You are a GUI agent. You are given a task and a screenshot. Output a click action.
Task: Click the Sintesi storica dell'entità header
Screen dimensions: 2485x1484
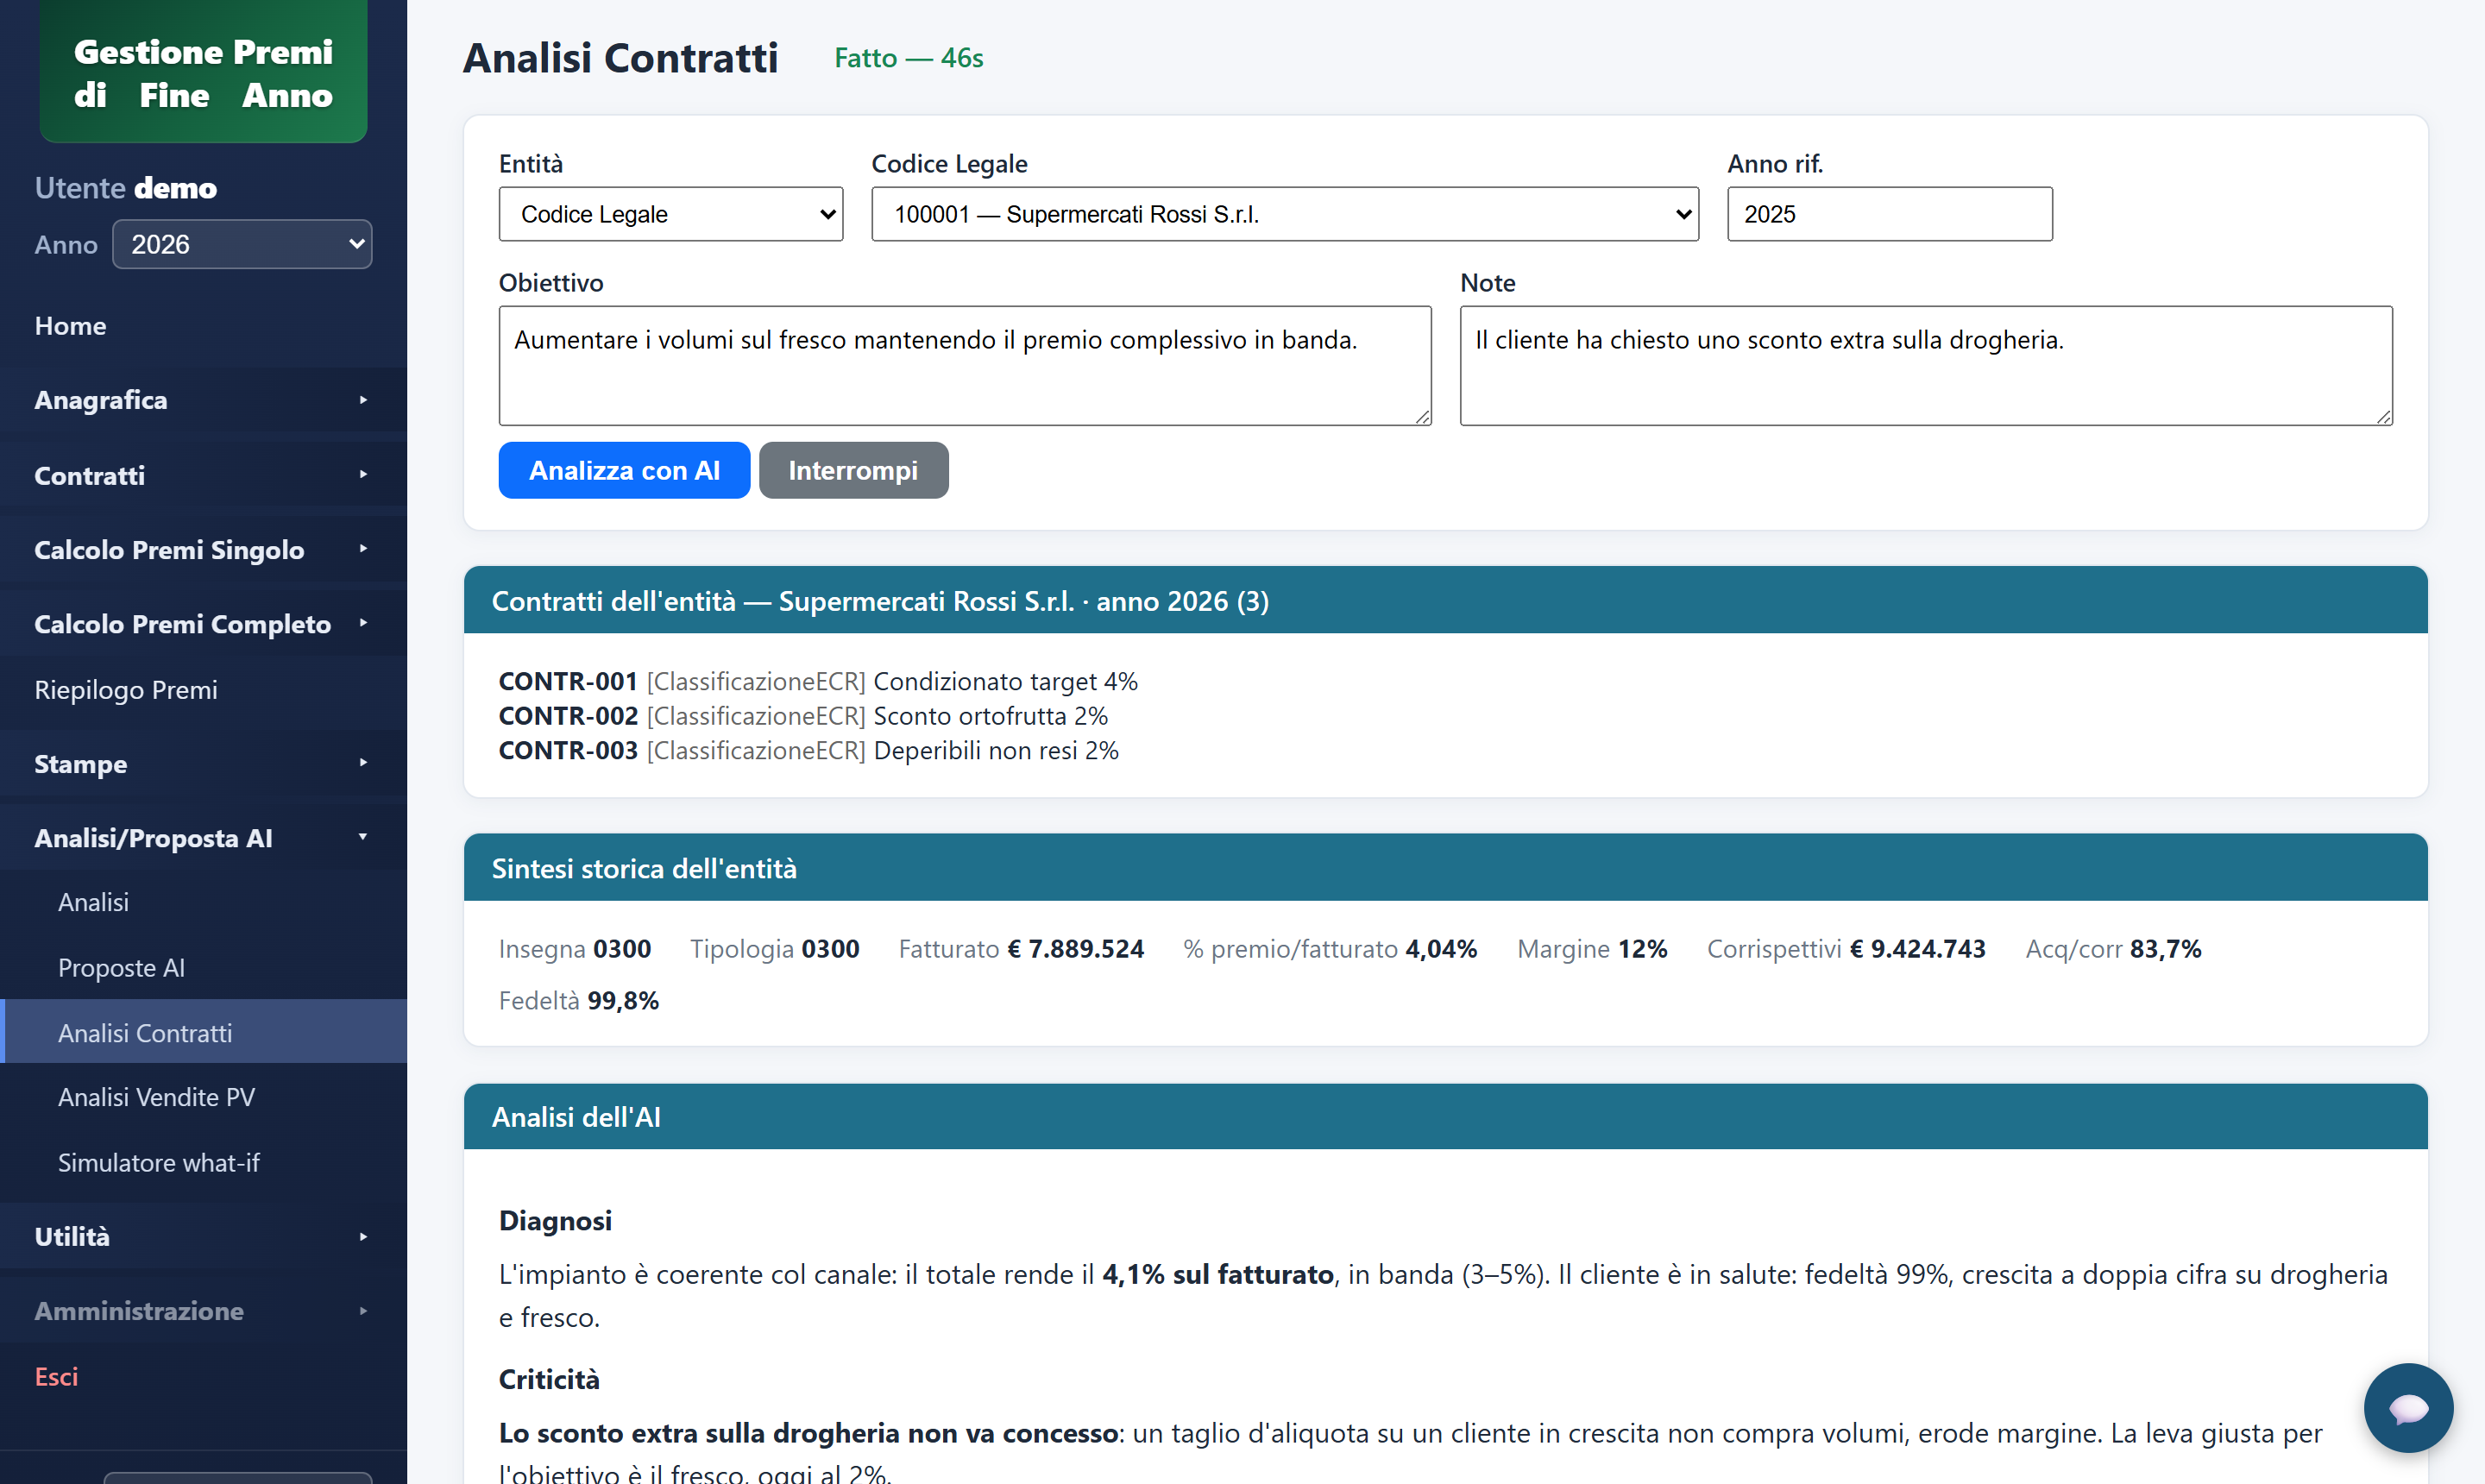point(1445,867)
